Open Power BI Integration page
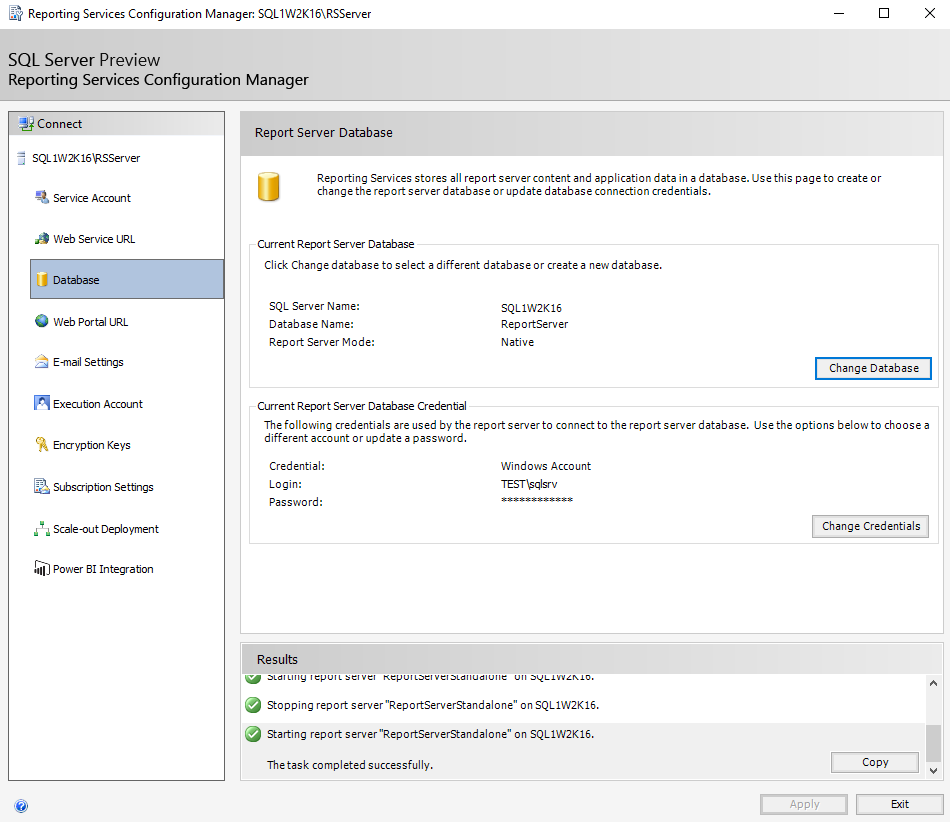The width and height of the screenshot is (950, 822). coord(103,569)
